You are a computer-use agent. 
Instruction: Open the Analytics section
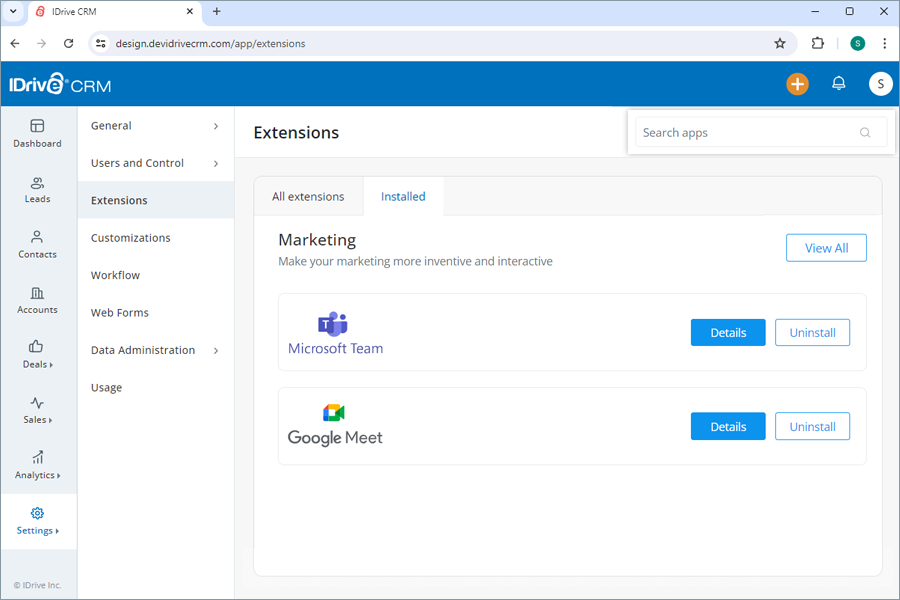(x=38, y=466)
